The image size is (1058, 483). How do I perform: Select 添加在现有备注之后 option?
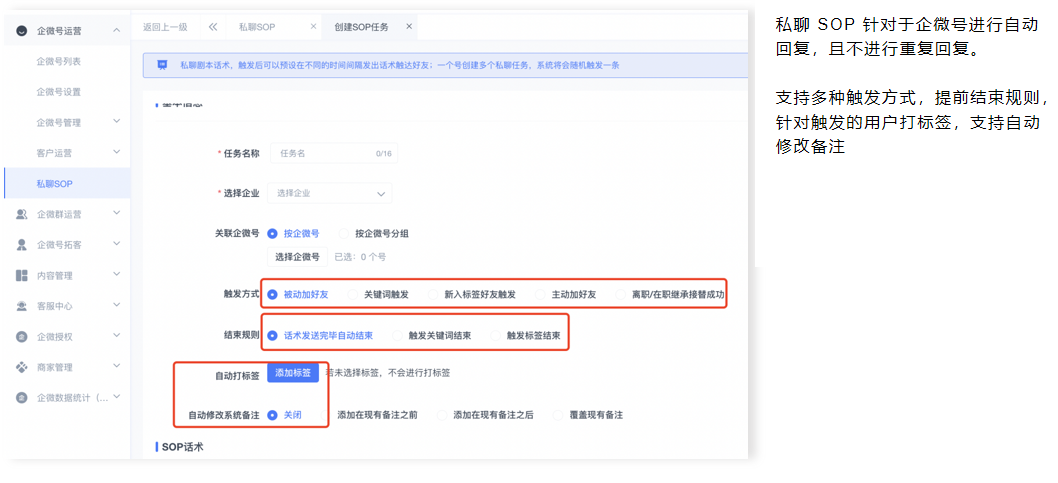pyautogui.click(x=442, y=416)
